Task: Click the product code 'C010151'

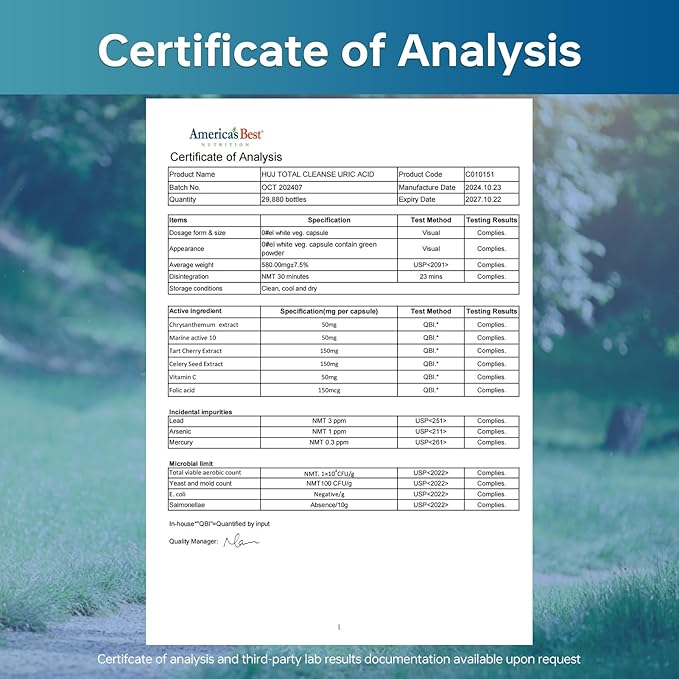Action: 479,174
